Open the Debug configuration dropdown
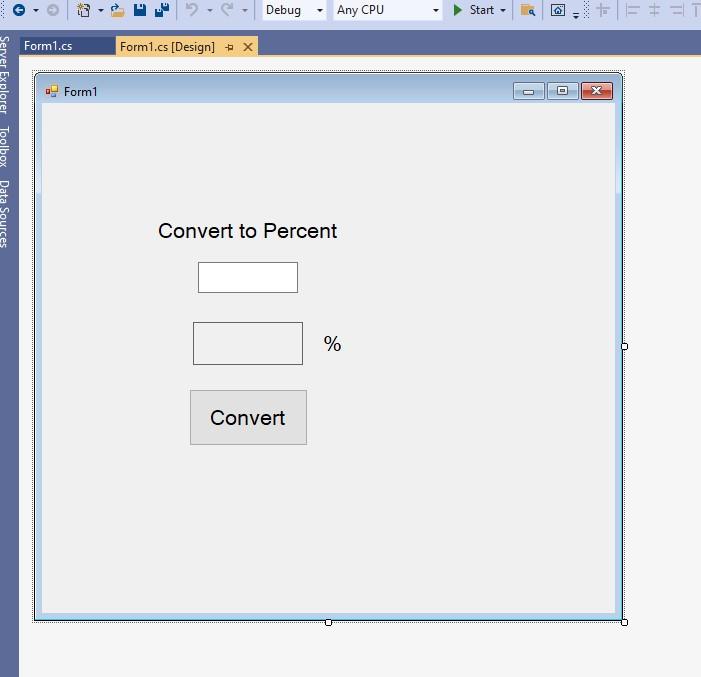Viewport: 701px width, 677px height. (x=294, y=10)
